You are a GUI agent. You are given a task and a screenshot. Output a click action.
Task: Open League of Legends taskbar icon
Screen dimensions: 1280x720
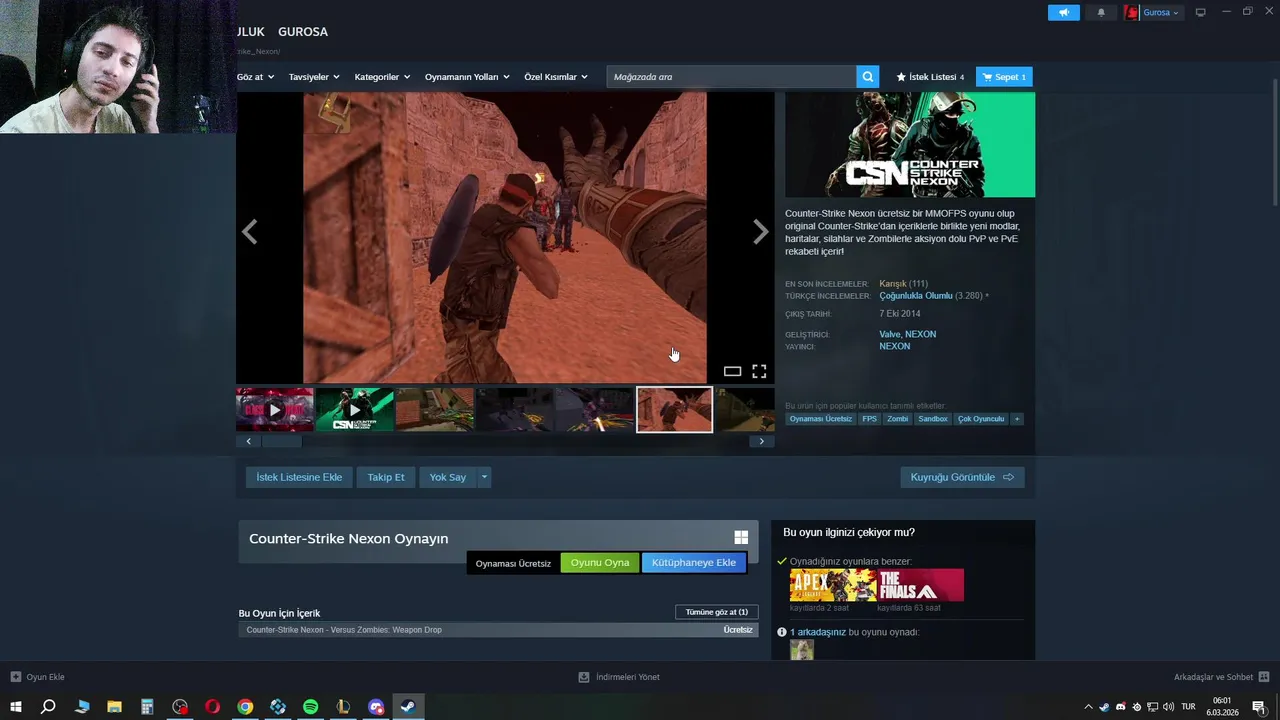[x=343, y=707]
